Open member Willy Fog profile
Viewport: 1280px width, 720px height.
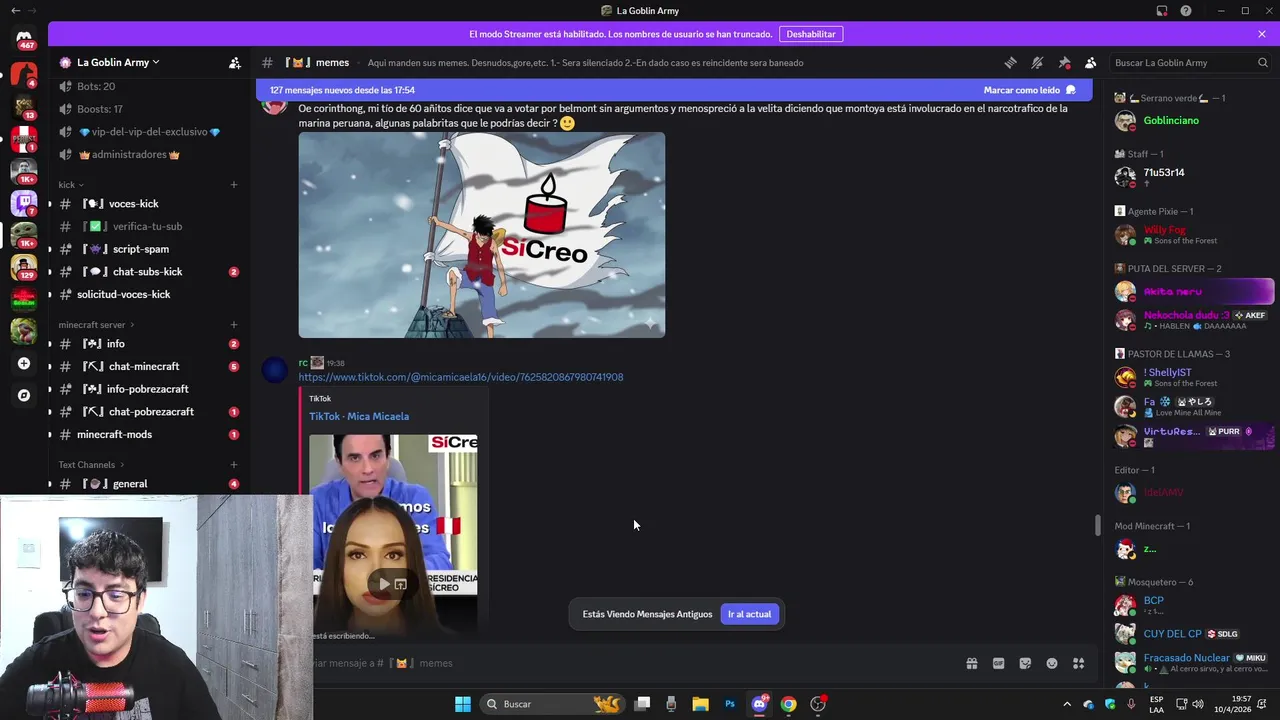[1193, 235]
